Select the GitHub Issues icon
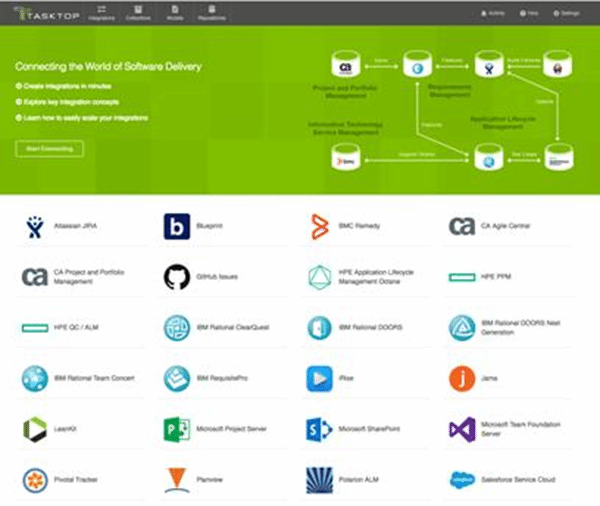 click(177, 277)
